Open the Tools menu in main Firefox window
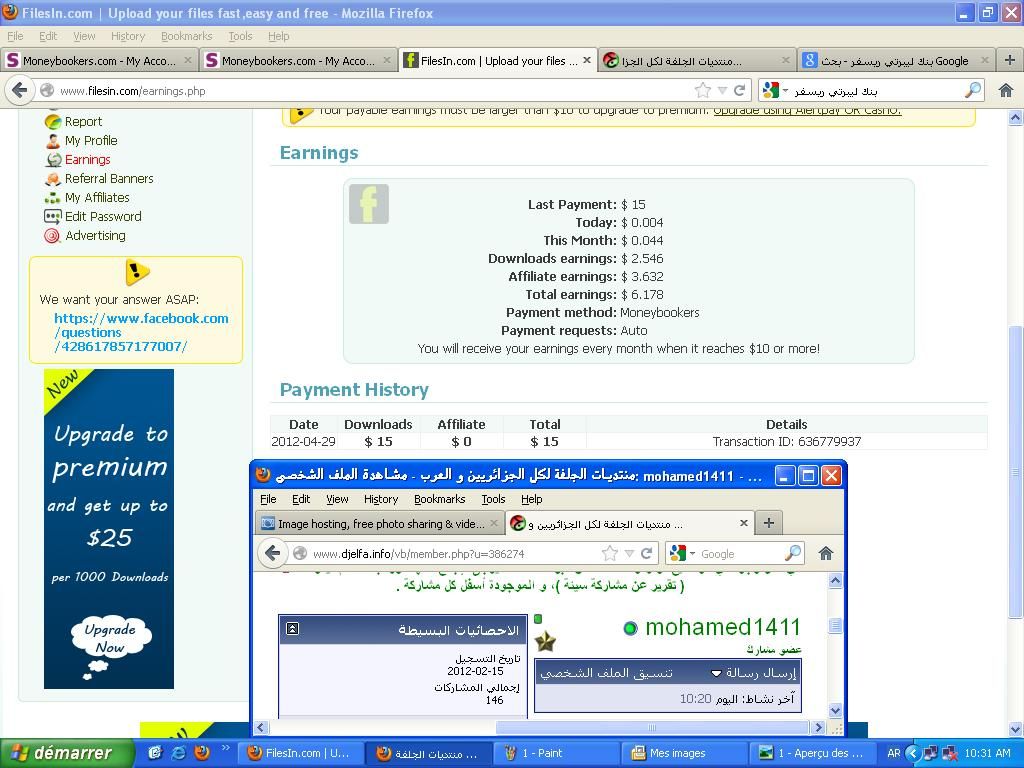 (240, 36)
